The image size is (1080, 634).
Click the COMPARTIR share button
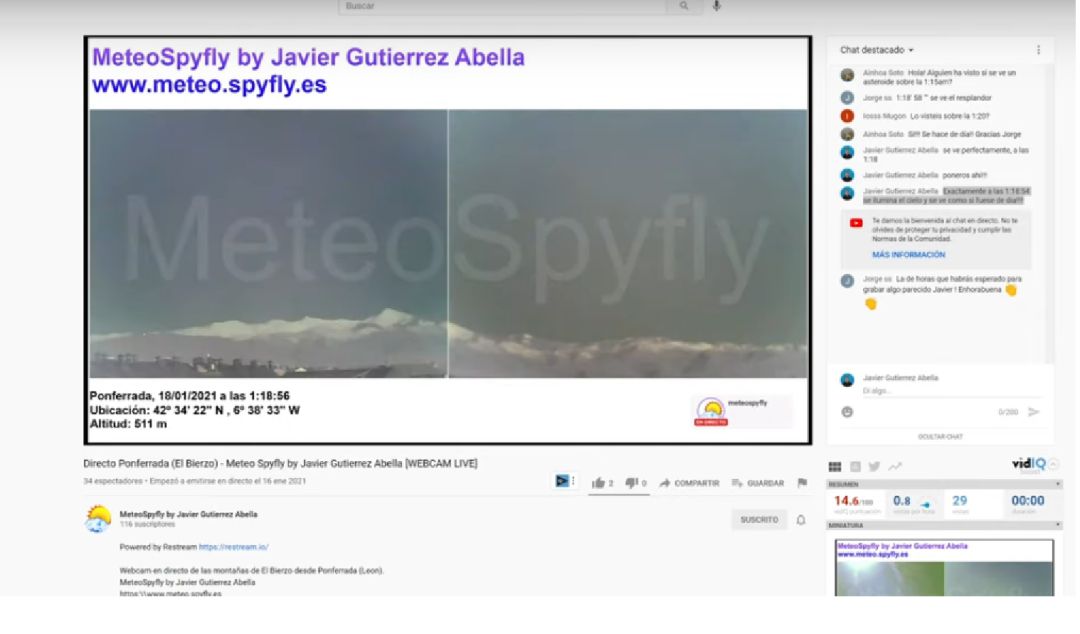point(689,483)
